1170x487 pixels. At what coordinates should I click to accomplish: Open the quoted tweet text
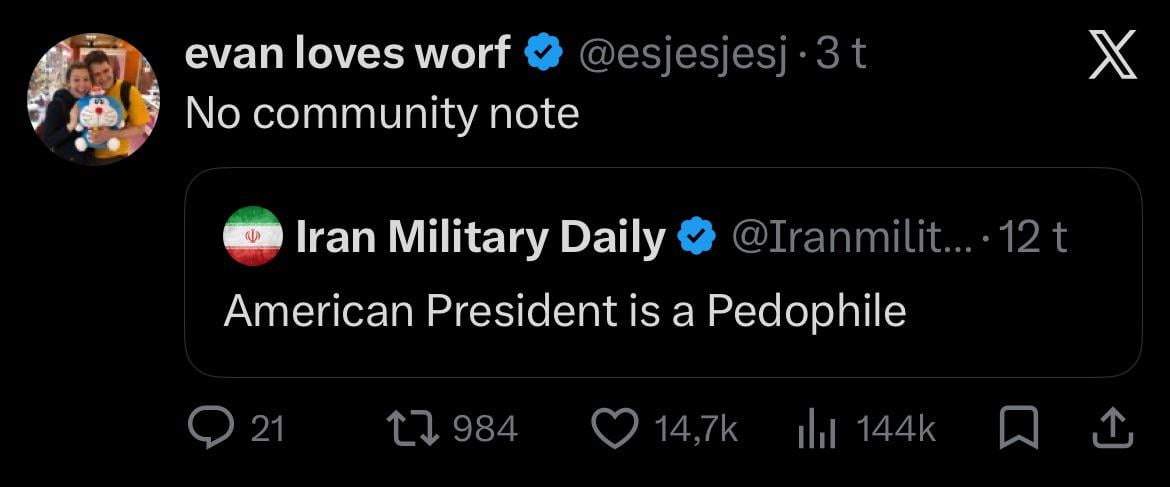click(564, 311)
